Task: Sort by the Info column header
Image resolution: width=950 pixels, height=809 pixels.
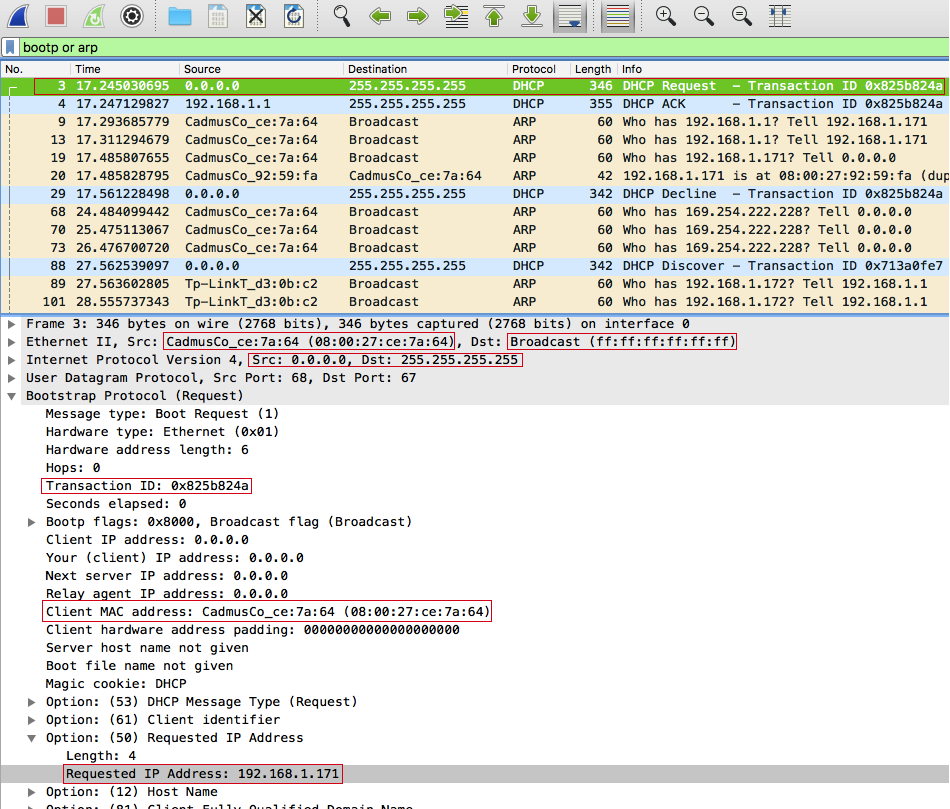Action: tap(783, 69)
